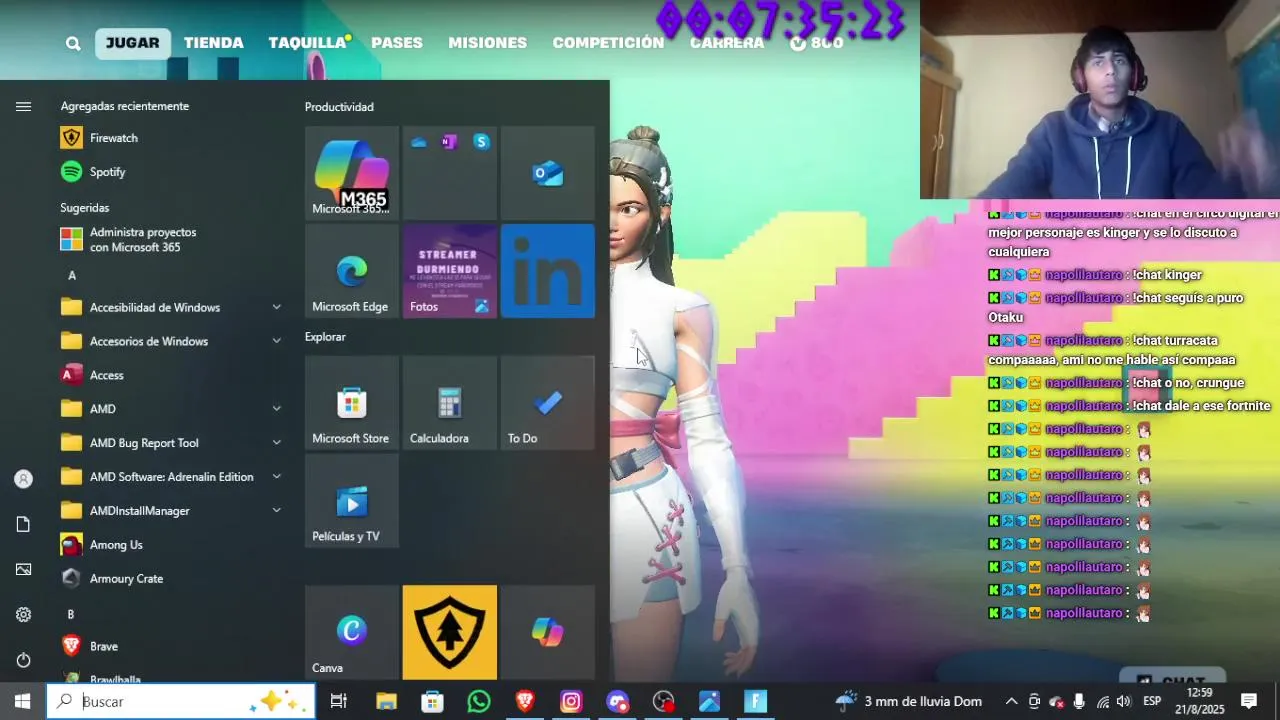Open the COMPETICIÓN tab
The image size is (1280, 720).
[x=608, y=43]
